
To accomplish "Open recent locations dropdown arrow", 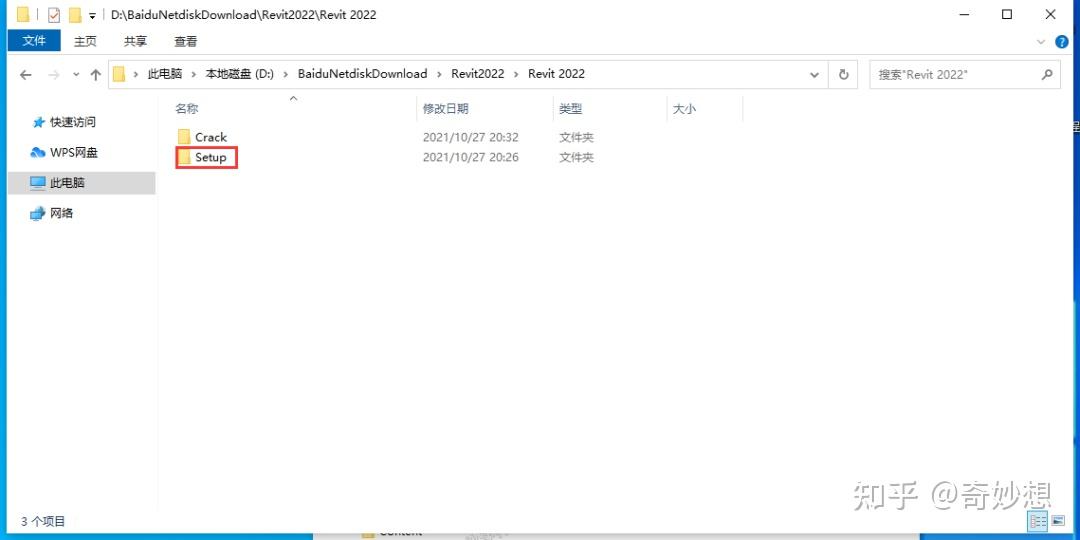I will 76,75.
